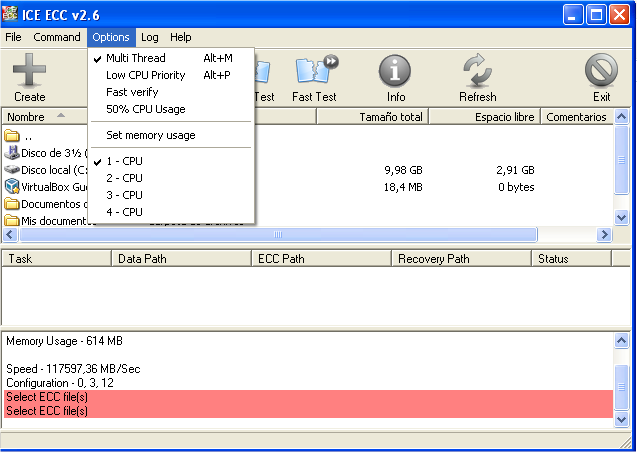Image resolution: width=637 pixels, height=452 pixels.
Task: Click file list scroll down arrow
Action: (622, 217)
